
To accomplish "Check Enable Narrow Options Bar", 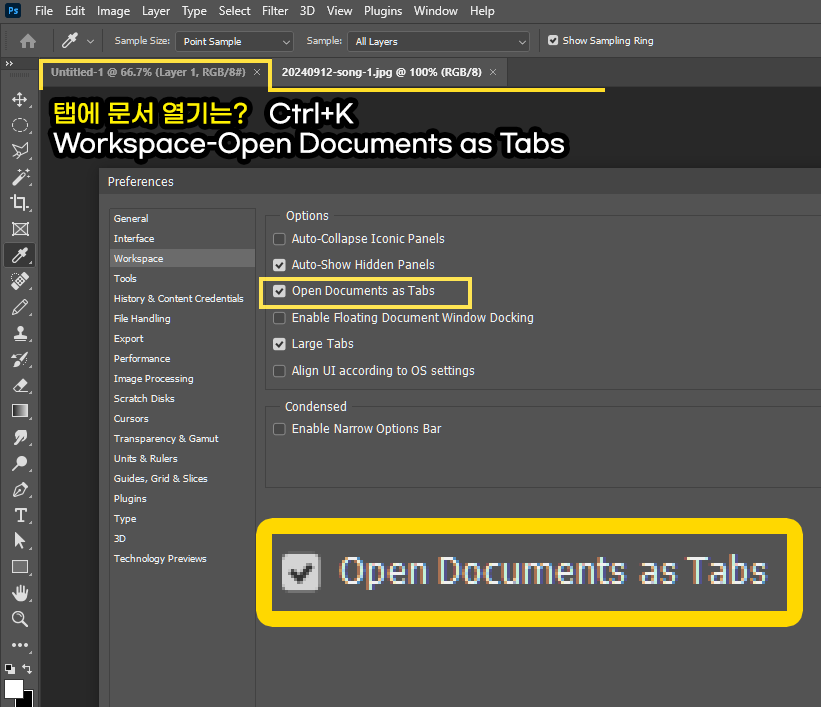I will click(x=279, y=429).
